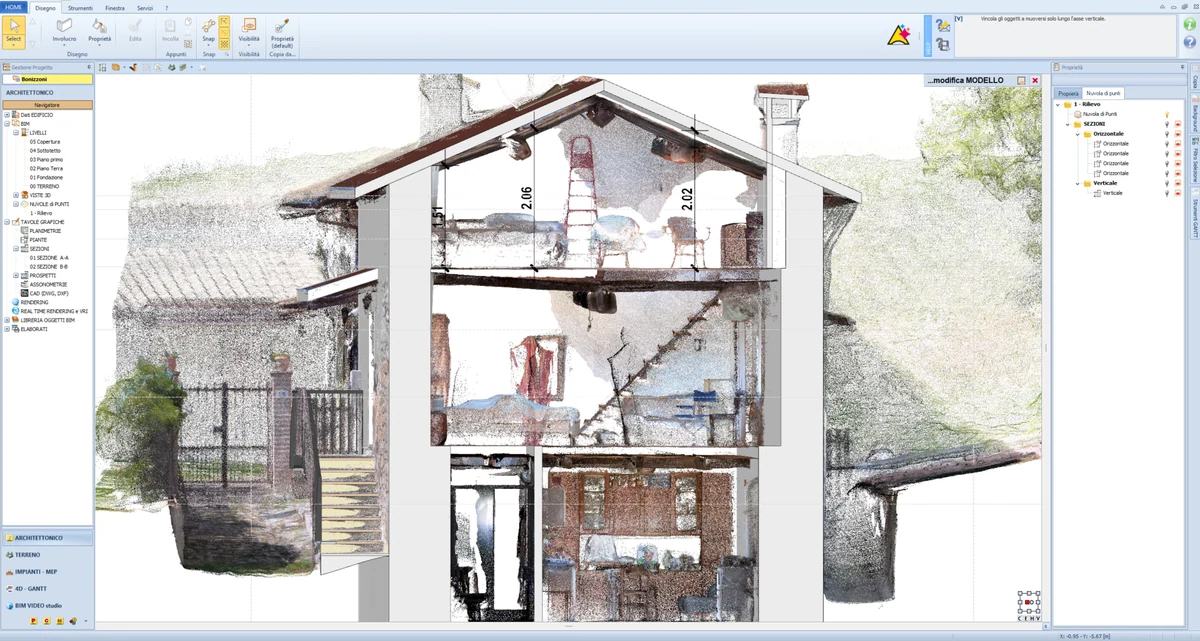Click the green layers icon in view toolbar

[x=183, y=68]
